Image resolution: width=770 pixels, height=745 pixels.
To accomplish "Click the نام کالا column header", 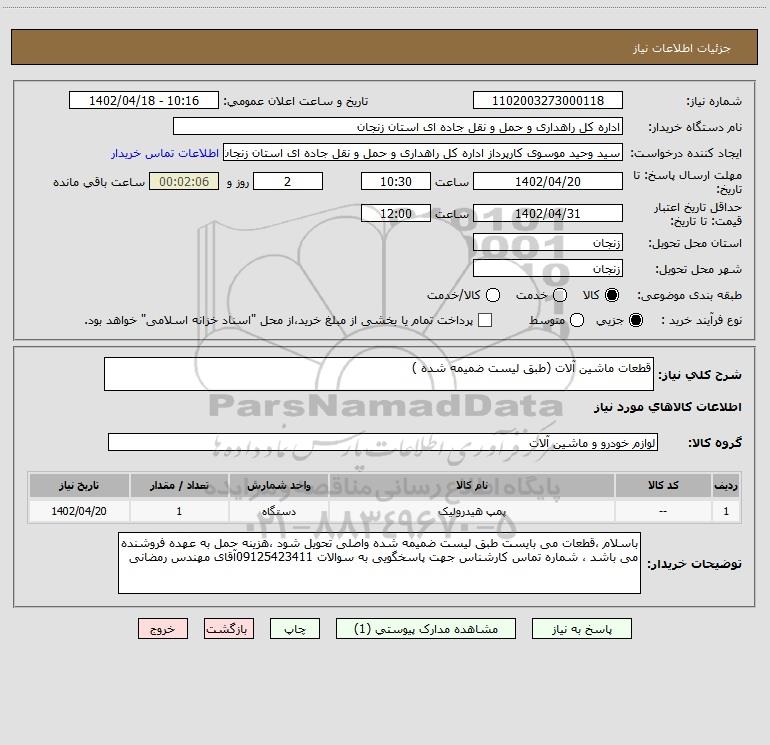I will click(x=472, y=485).
